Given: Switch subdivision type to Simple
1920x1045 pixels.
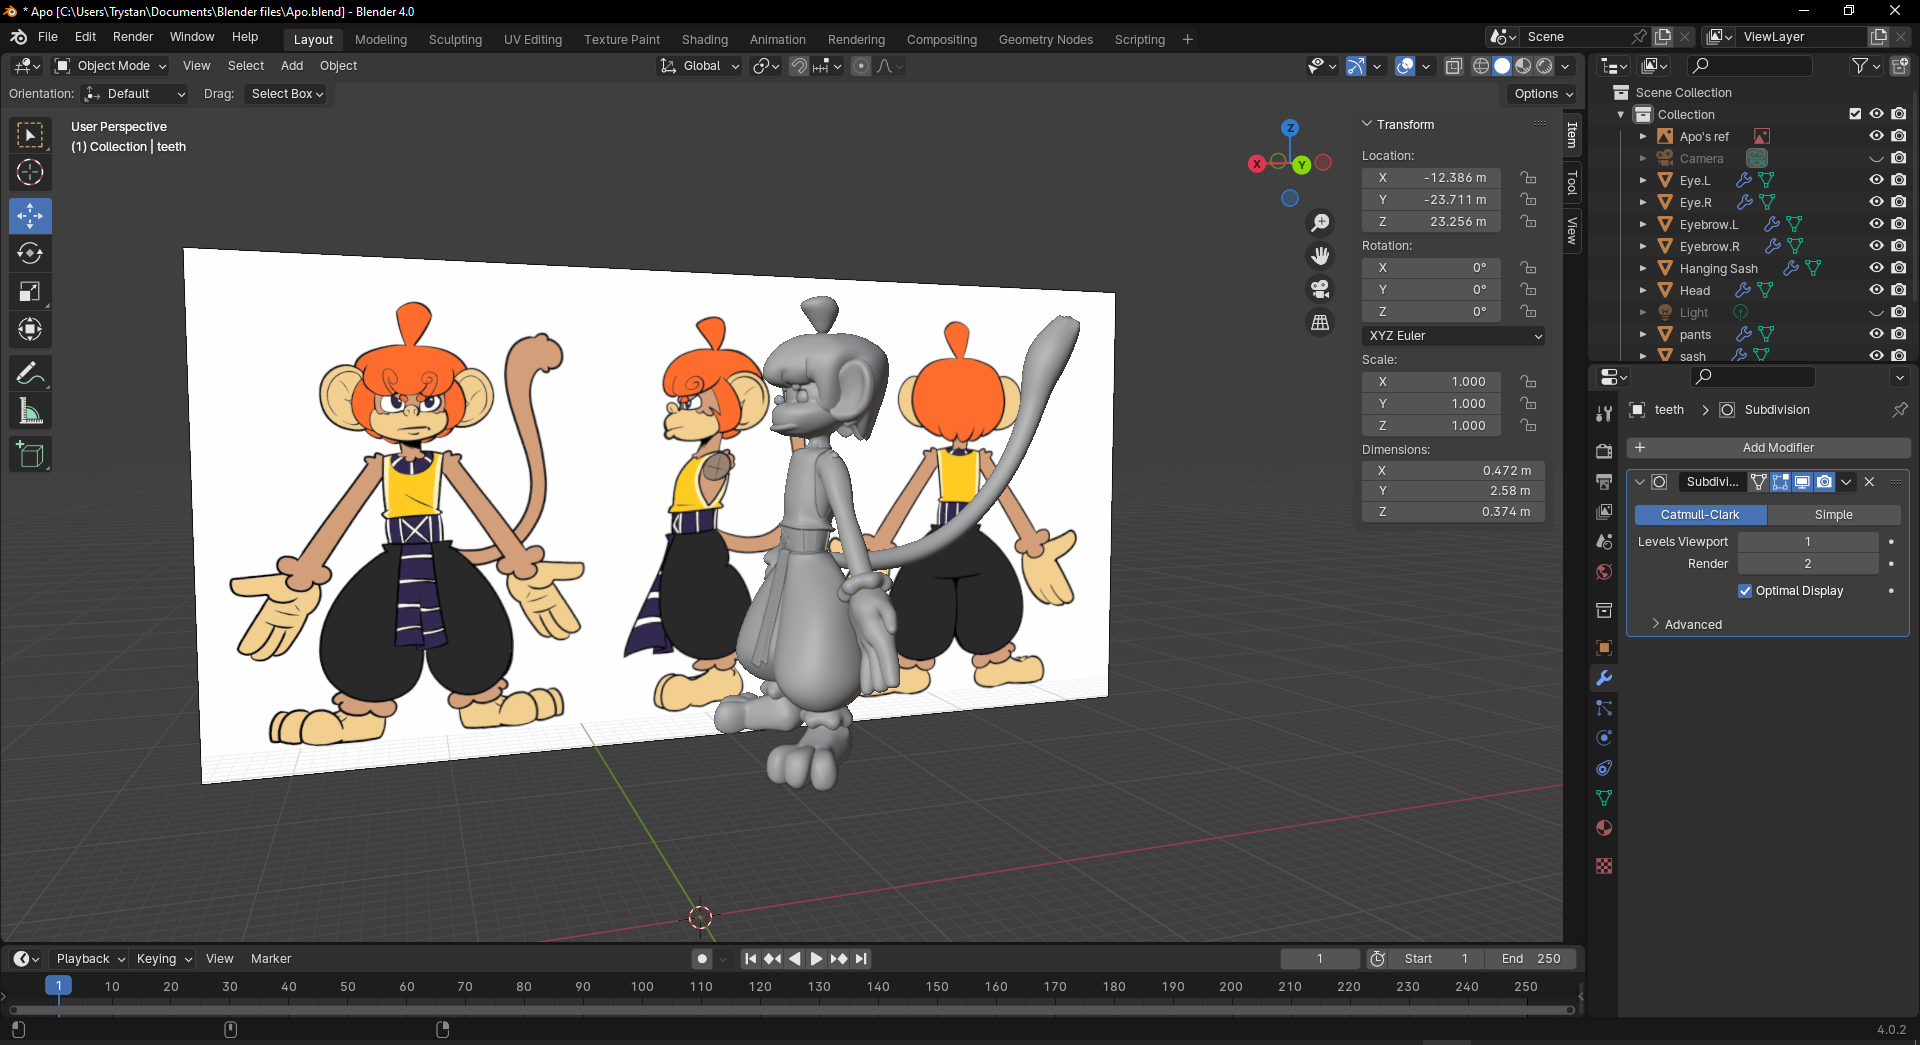Looking at the screenshot, I should [x=1833, y=515].
